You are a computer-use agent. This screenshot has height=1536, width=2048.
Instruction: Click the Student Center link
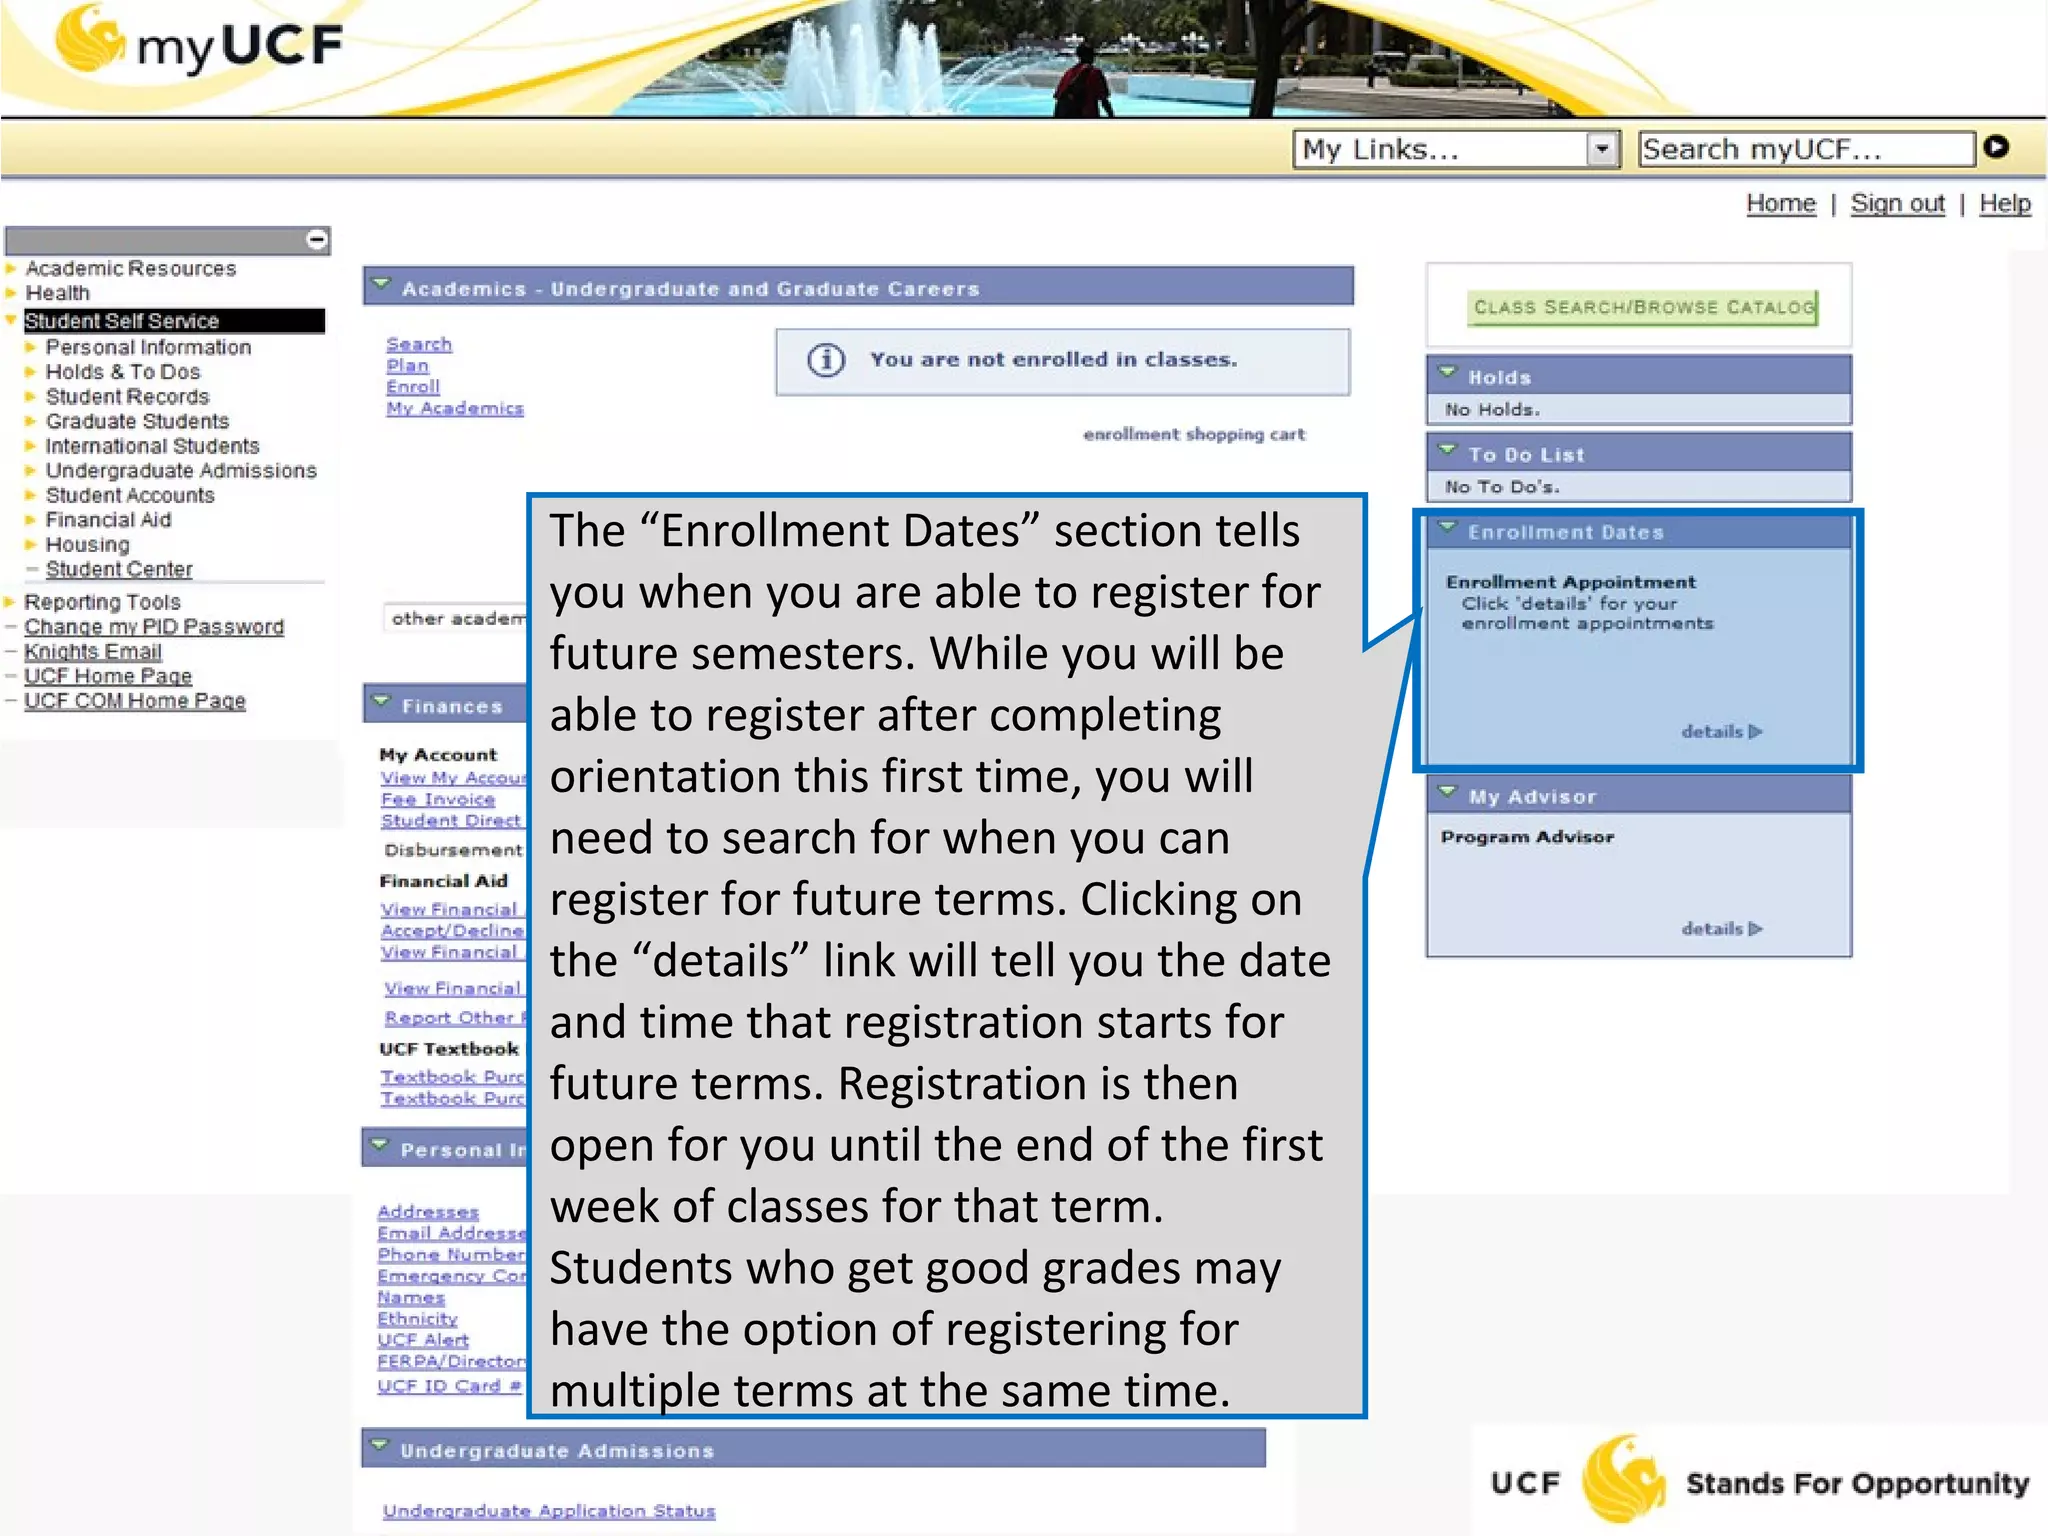tap(119, 569)
